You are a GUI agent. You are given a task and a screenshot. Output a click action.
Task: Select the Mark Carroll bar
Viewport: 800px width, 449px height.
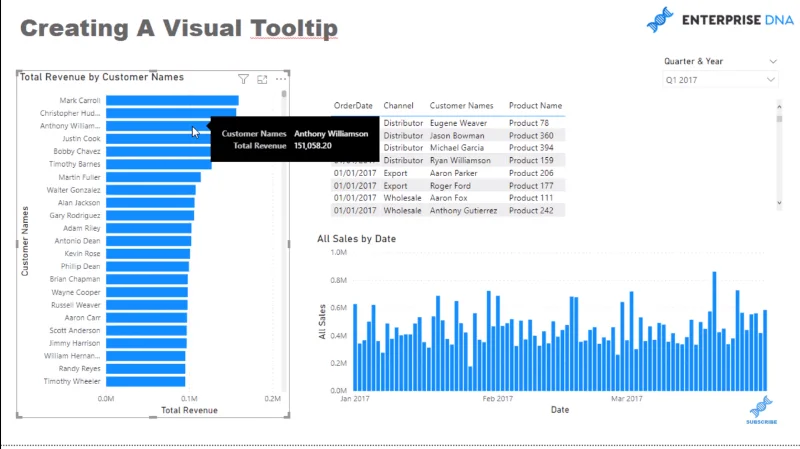pos(172,101)
